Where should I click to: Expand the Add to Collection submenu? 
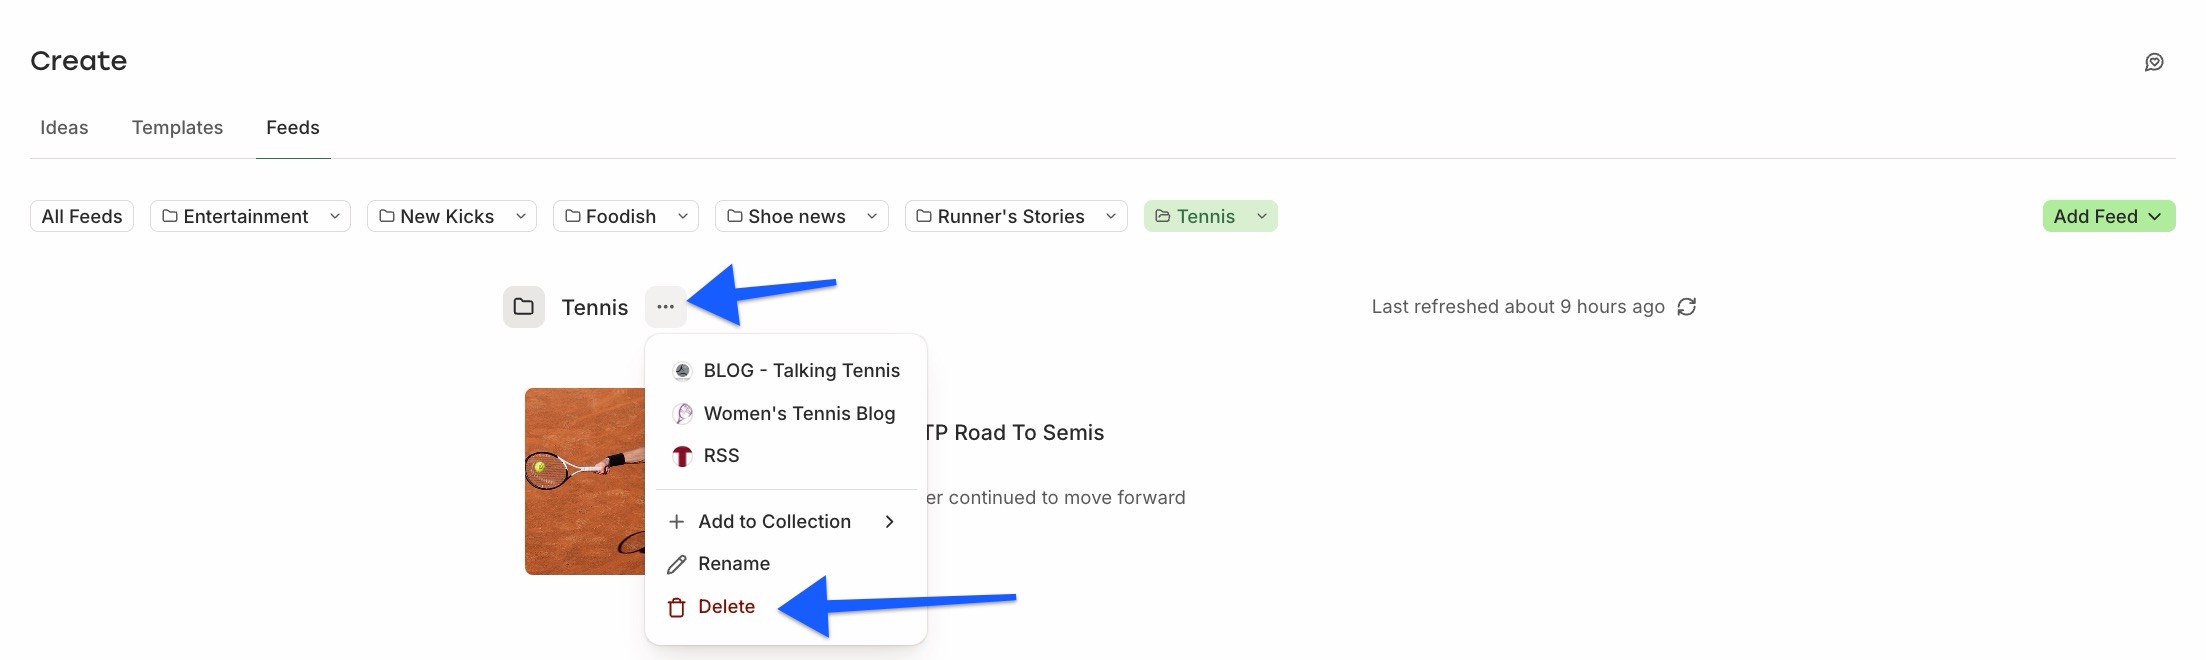click(786, 522)
